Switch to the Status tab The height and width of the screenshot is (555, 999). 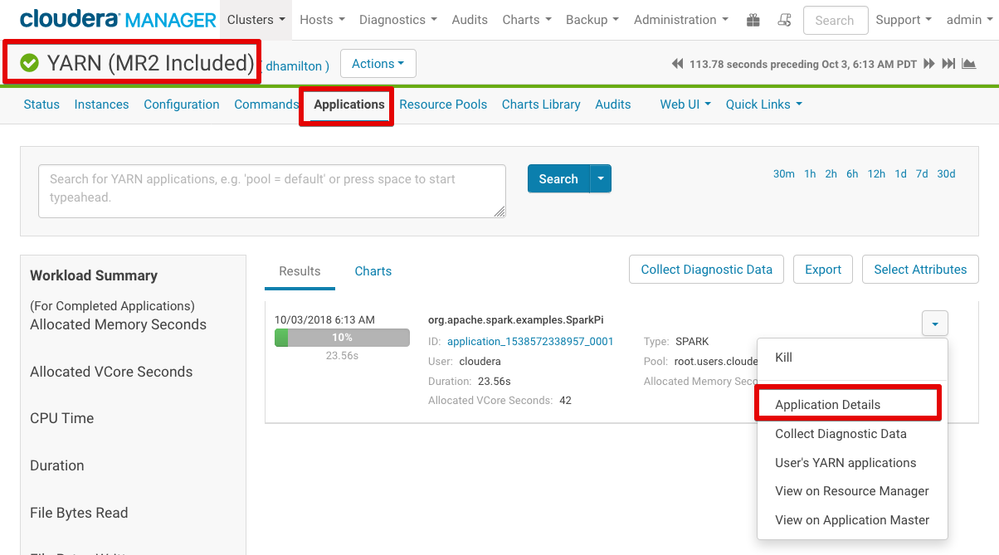click(x=41, y=105)
